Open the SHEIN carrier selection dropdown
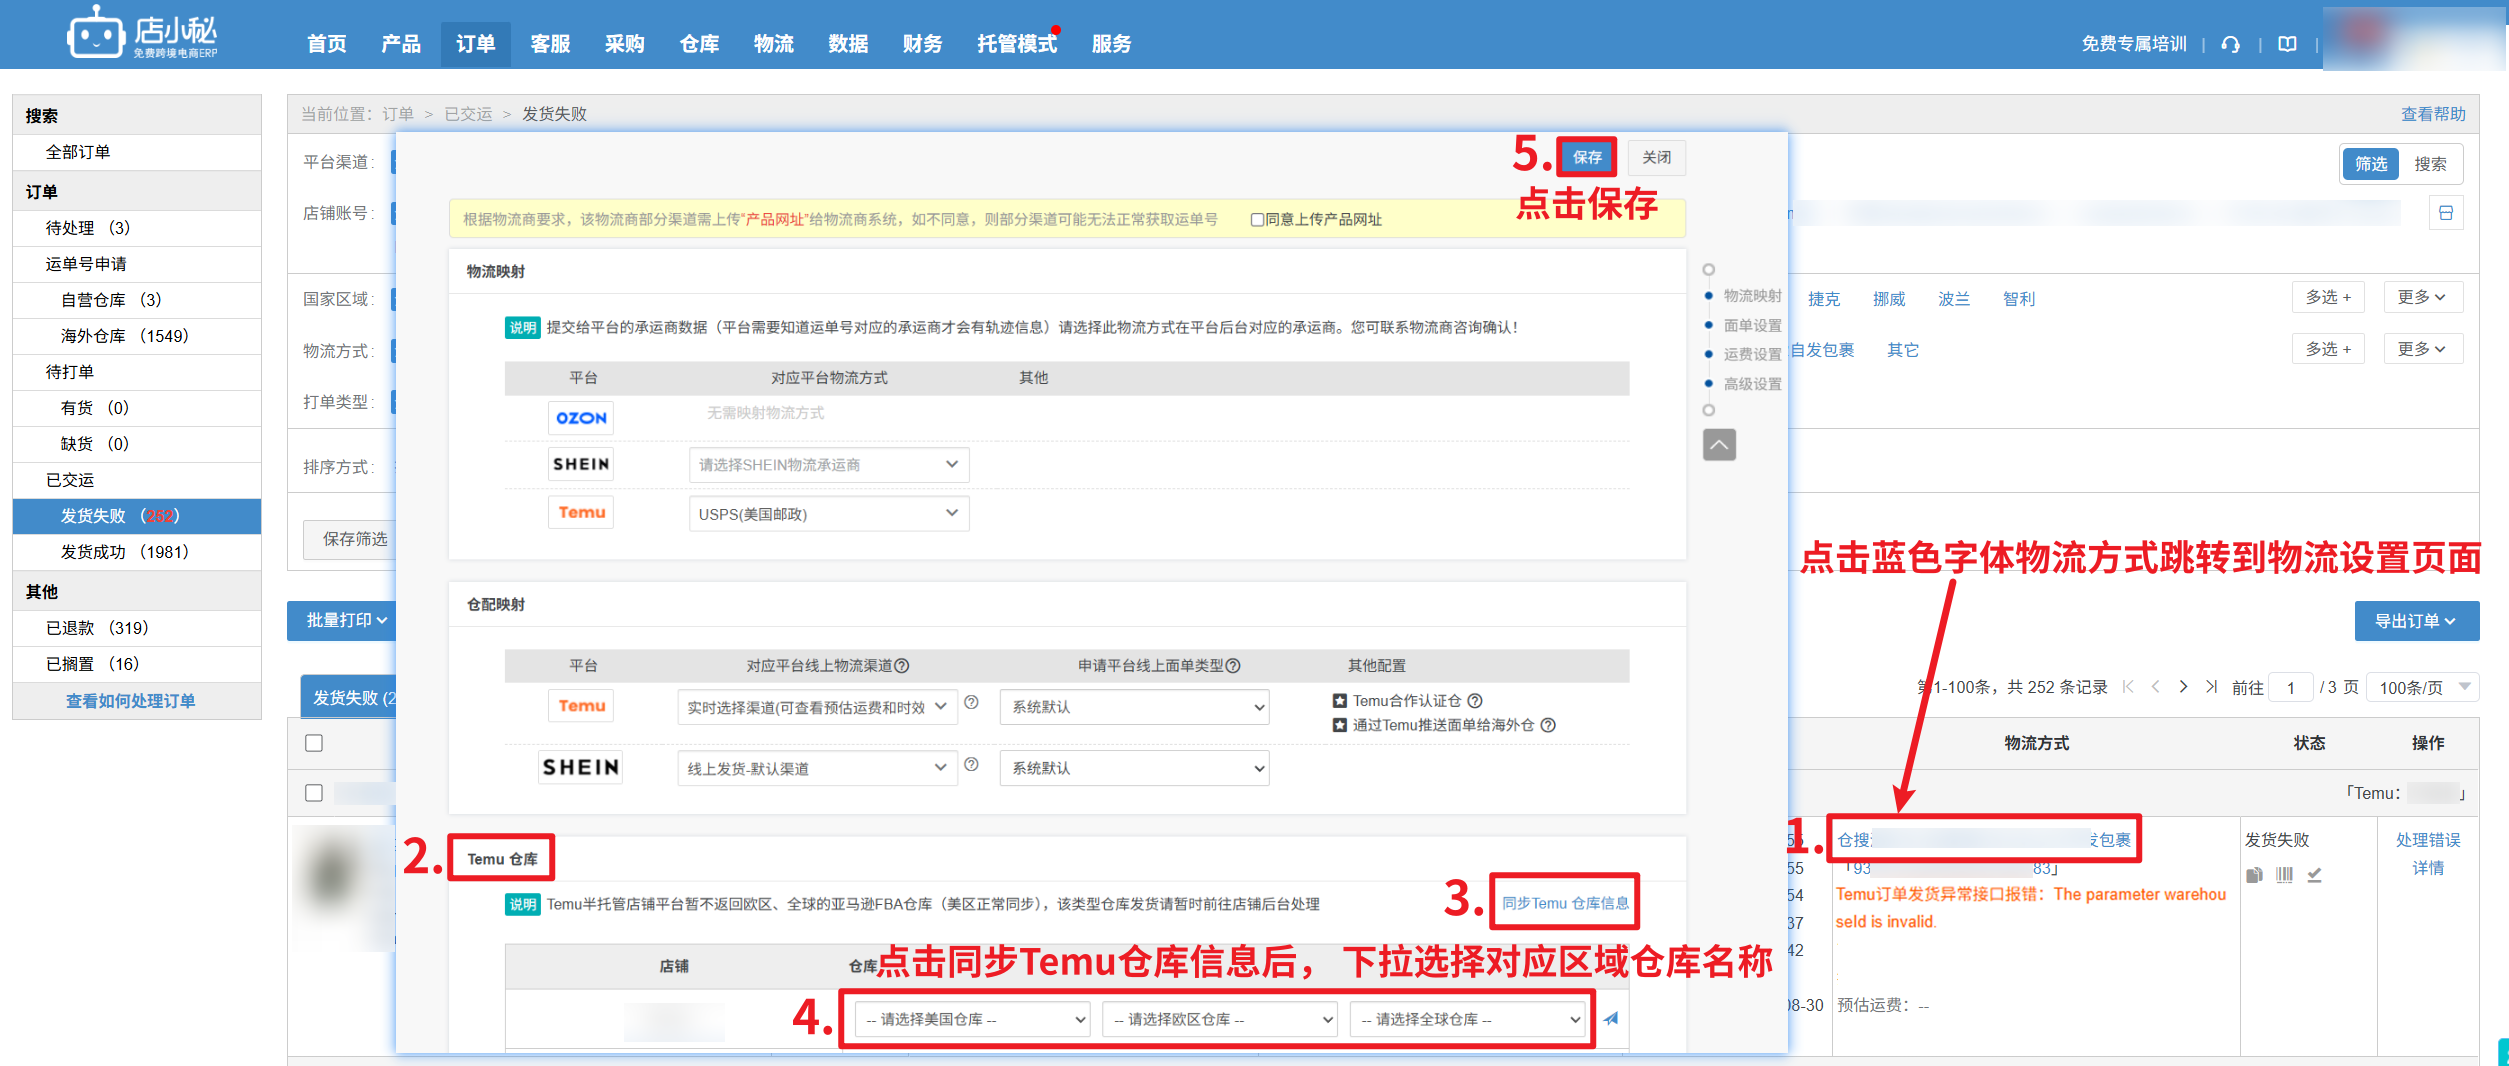The height and width of the screenshot is (1066, 2509). click(x=828, y=464)
